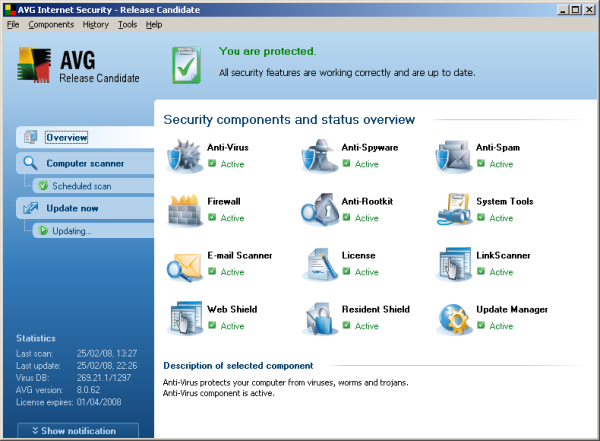Click the Anti-Rootkit label
Screen dimensions: 600x441
367,201
